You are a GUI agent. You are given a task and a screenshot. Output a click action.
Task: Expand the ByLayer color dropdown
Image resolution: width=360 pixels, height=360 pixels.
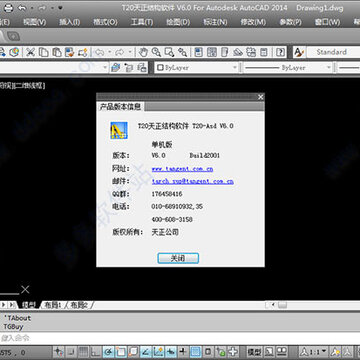click(196, 68)
